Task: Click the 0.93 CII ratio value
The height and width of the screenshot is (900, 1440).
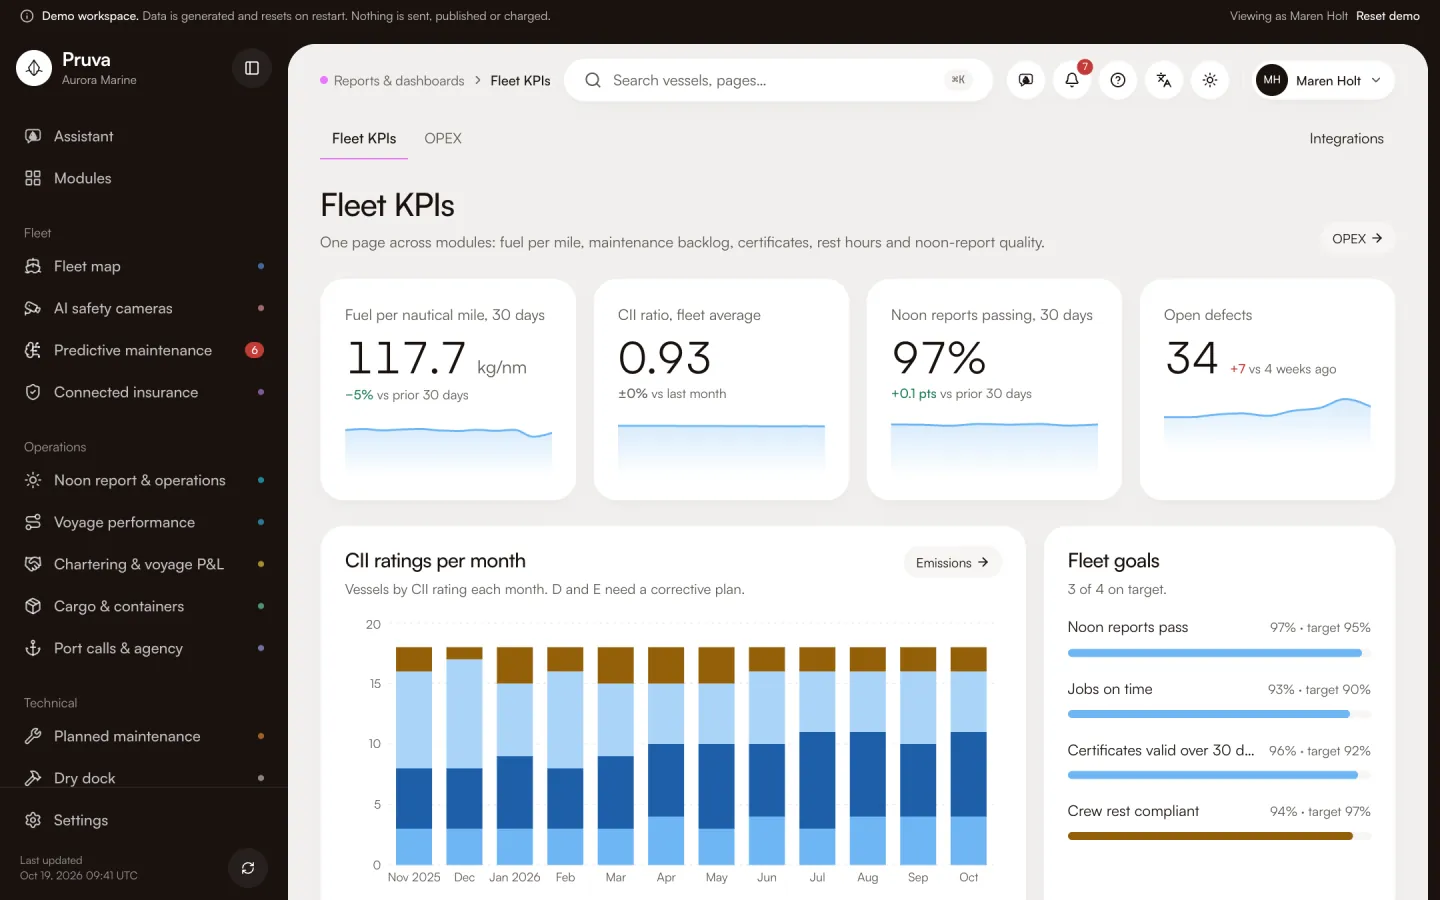Action: pyautogui.click(x=665, y=358)
